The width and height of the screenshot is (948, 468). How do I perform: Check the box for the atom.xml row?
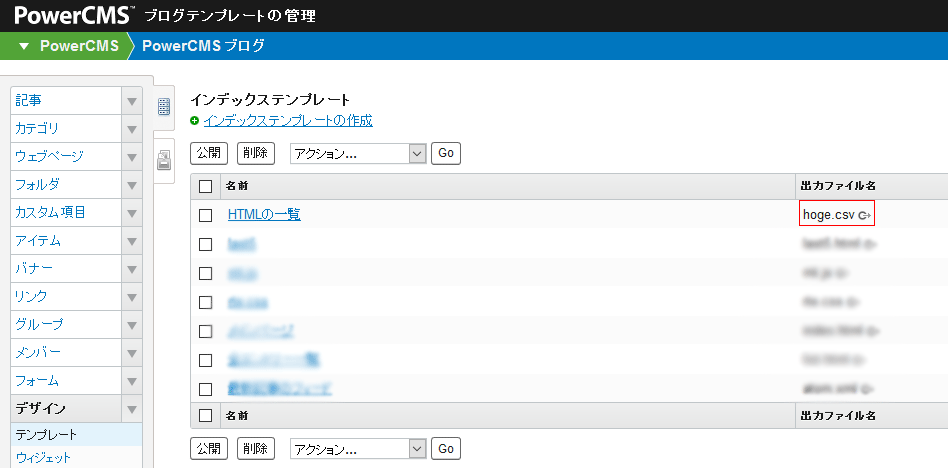pyautogui.click(x=206, y=389)
